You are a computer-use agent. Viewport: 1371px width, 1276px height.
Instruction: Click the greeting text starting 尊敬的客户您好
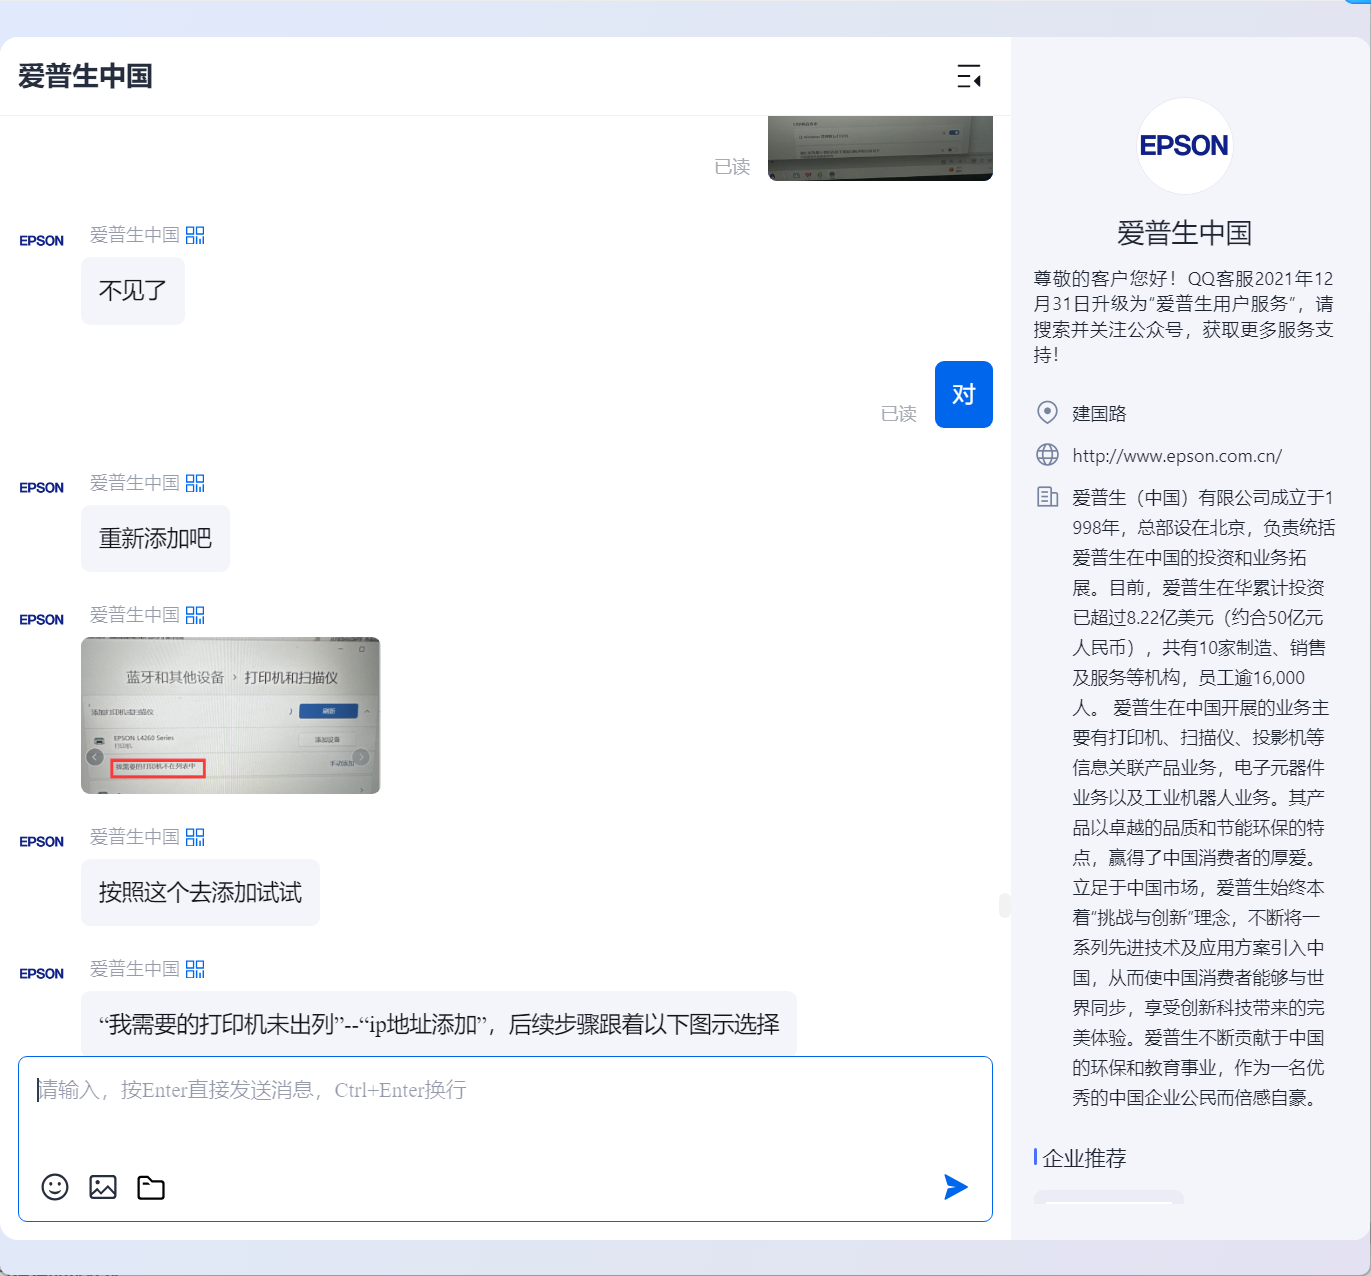[1184, 316]
